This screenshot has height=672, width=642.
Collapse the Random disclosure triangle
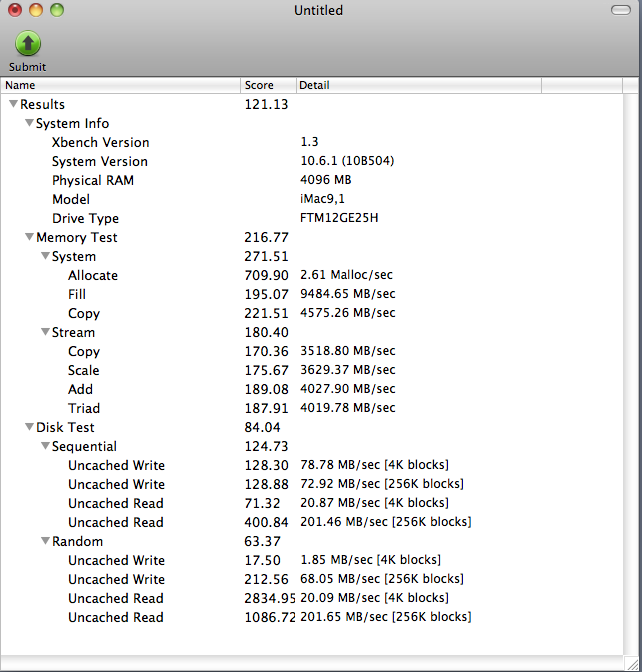(x=45, y=541)
